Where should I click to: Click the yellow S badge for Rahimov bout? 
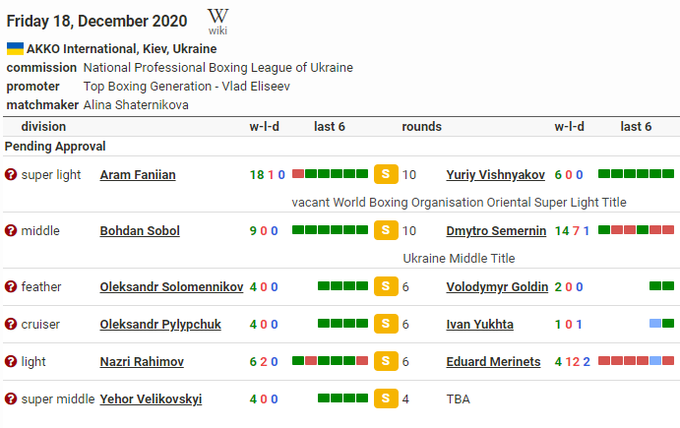pyautogui.click(x=385, y=362)
